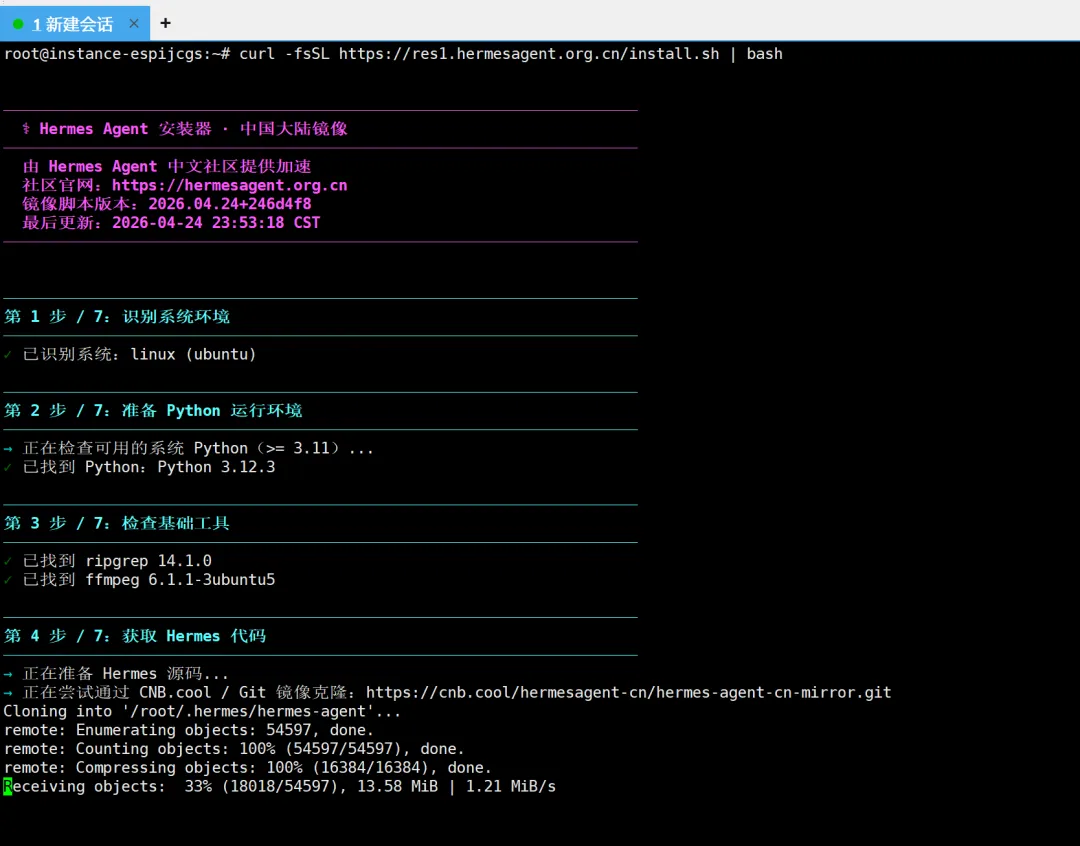The image size is (1080, 846).
Task: Click the Receiving objects 33% progress line
Action: point(280,786)
